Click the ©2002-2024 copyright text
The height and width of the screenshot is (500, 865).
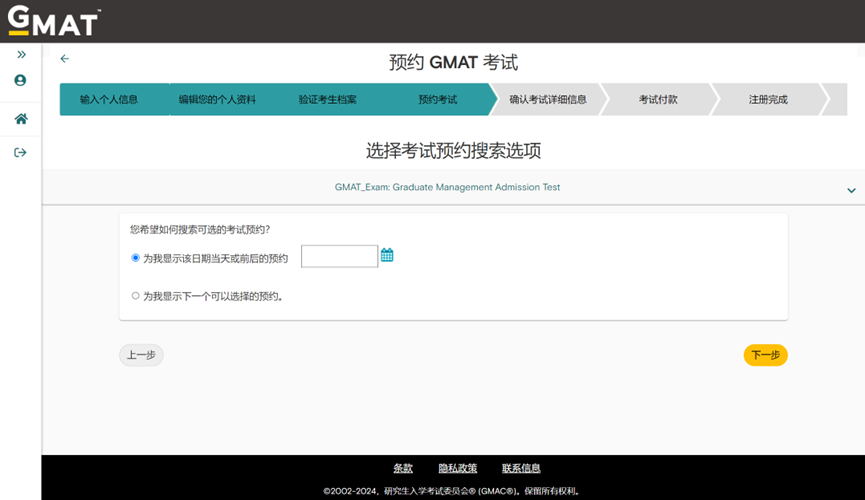451,491
